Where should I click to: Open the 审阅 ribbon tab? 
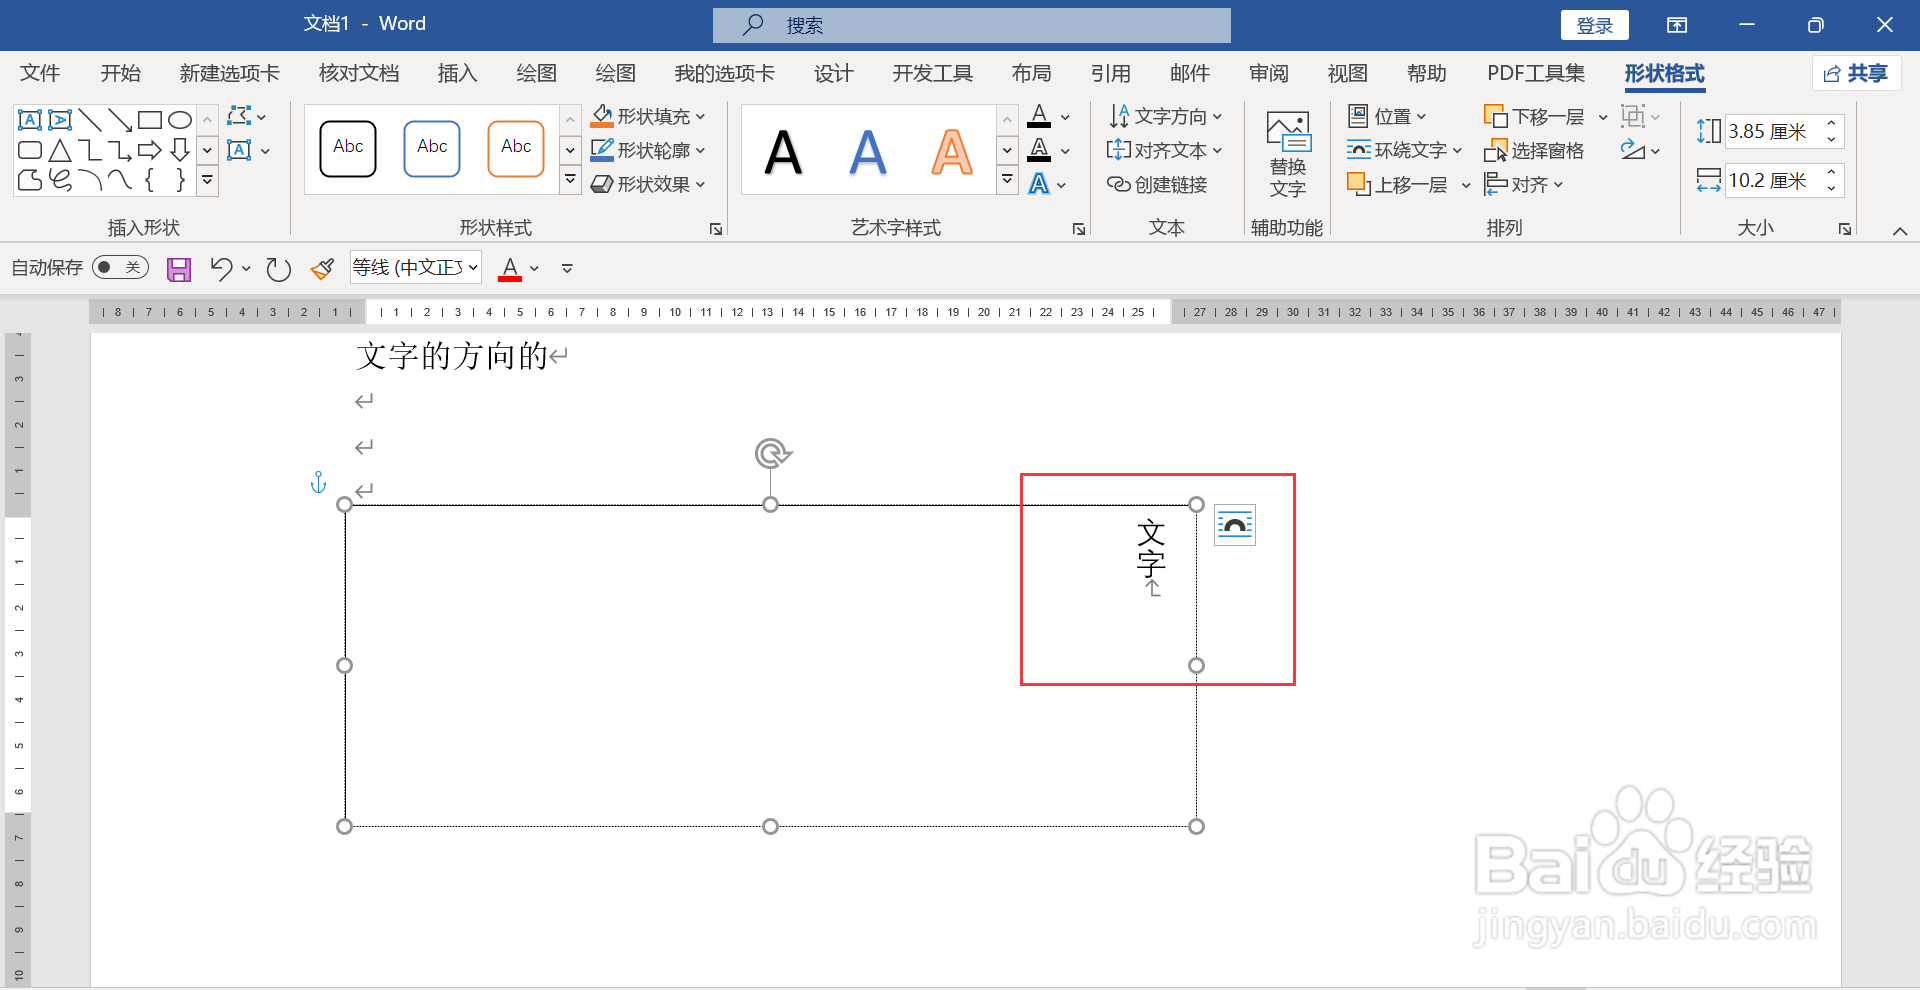1267,73
